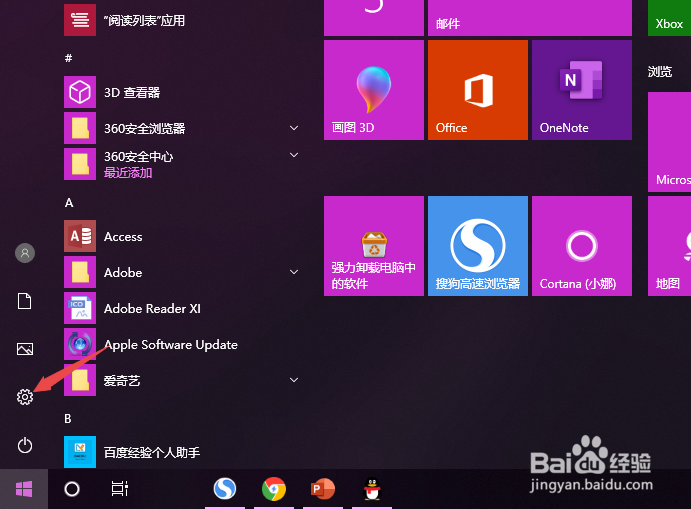Open Apple Software Update icon
The width and height of the screenshot is (691, 509).
[80, 344]
